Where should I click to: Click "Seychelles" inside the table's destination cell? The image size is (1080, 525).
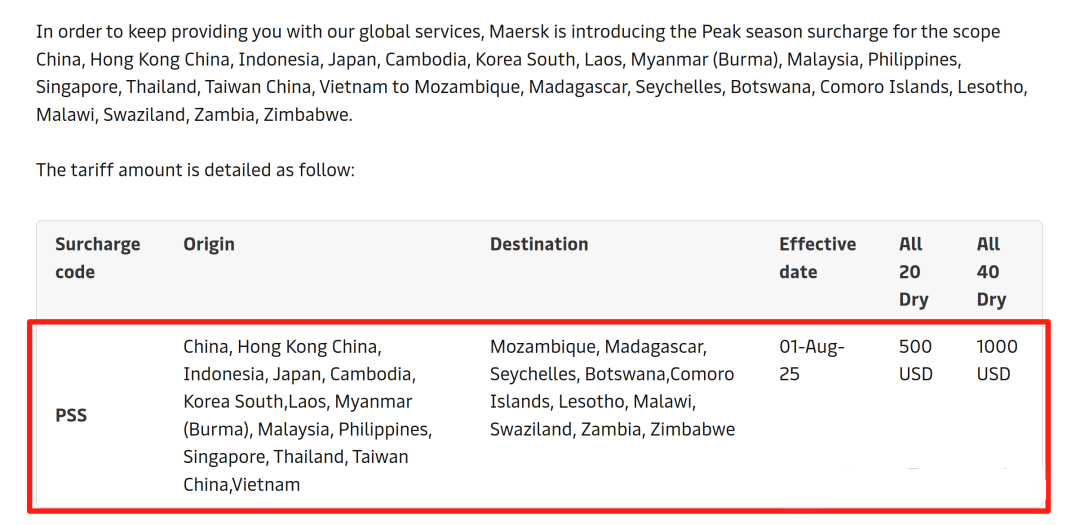[534, 375]
